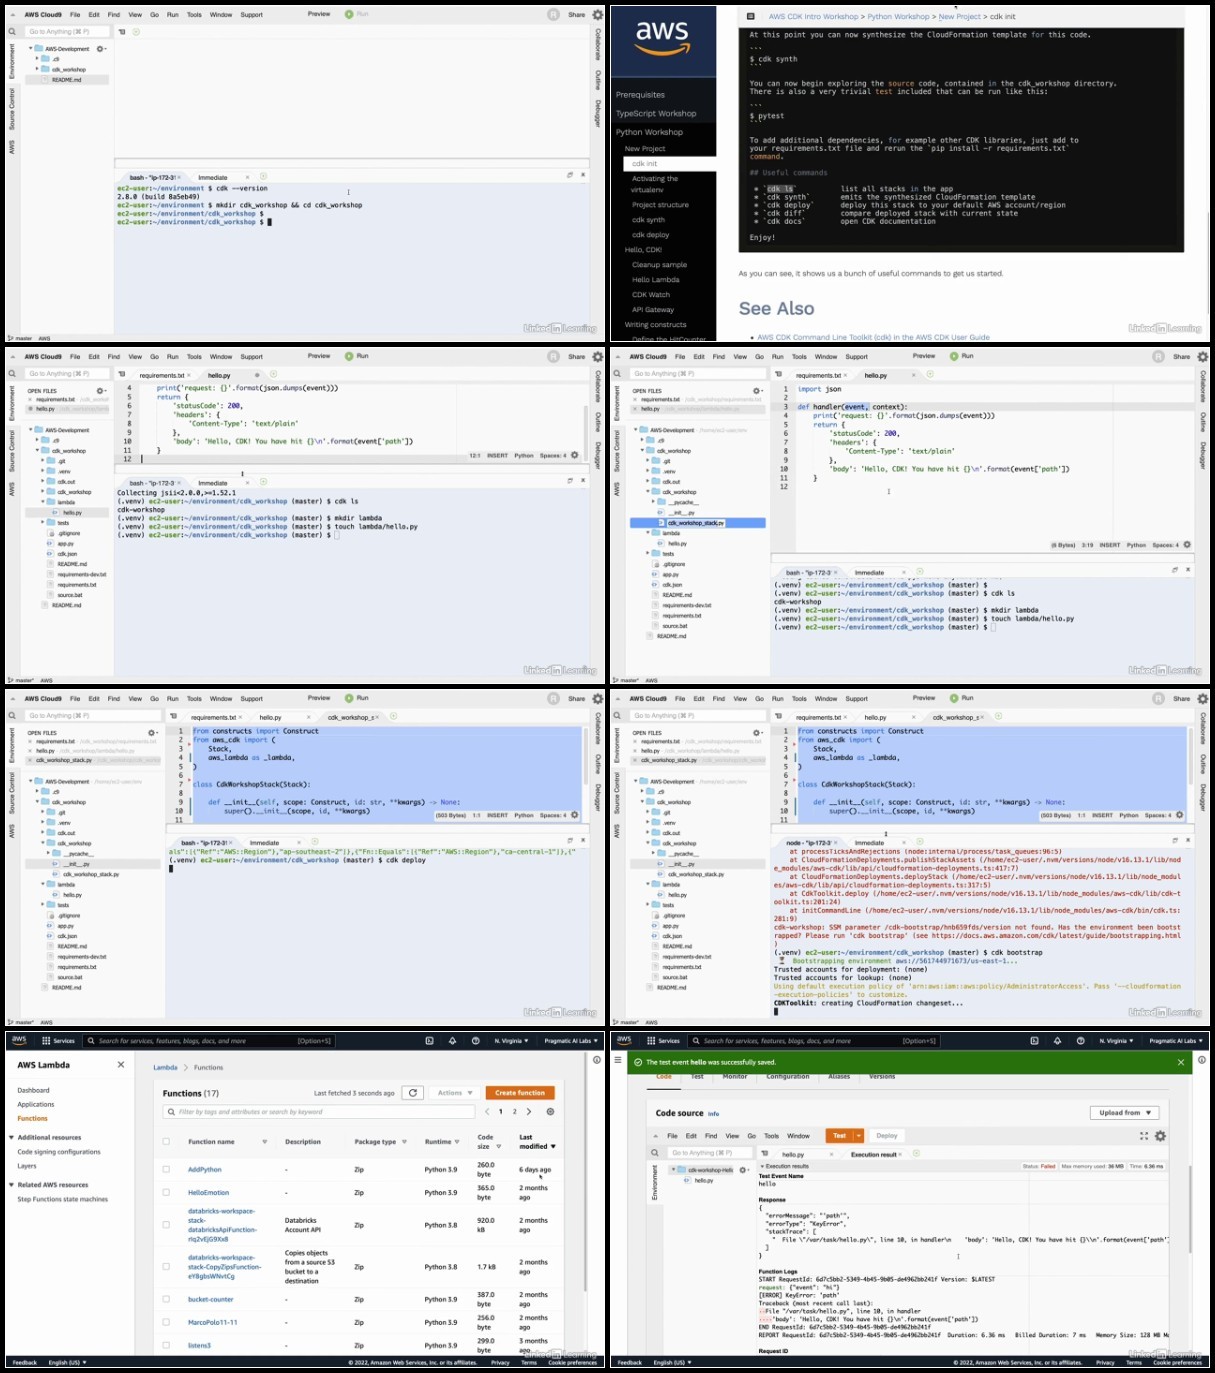This screenshot has width=1215, height=1373.
Task: Click AWS logo on Lambda Functions page
Action: click(19, 1041)
